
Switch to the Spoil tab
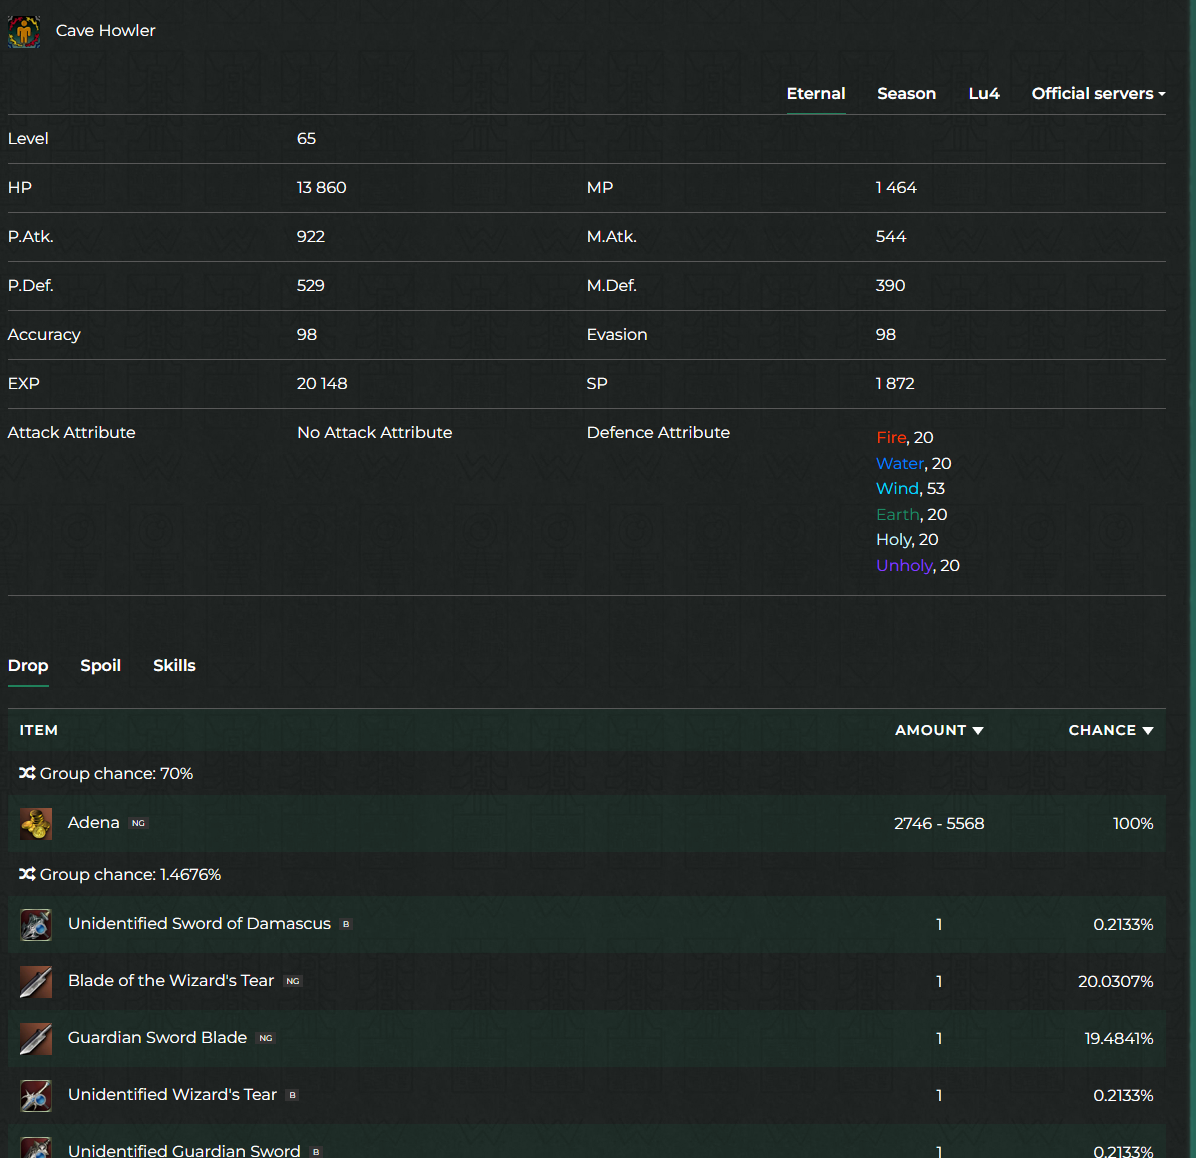coord(100,666)
